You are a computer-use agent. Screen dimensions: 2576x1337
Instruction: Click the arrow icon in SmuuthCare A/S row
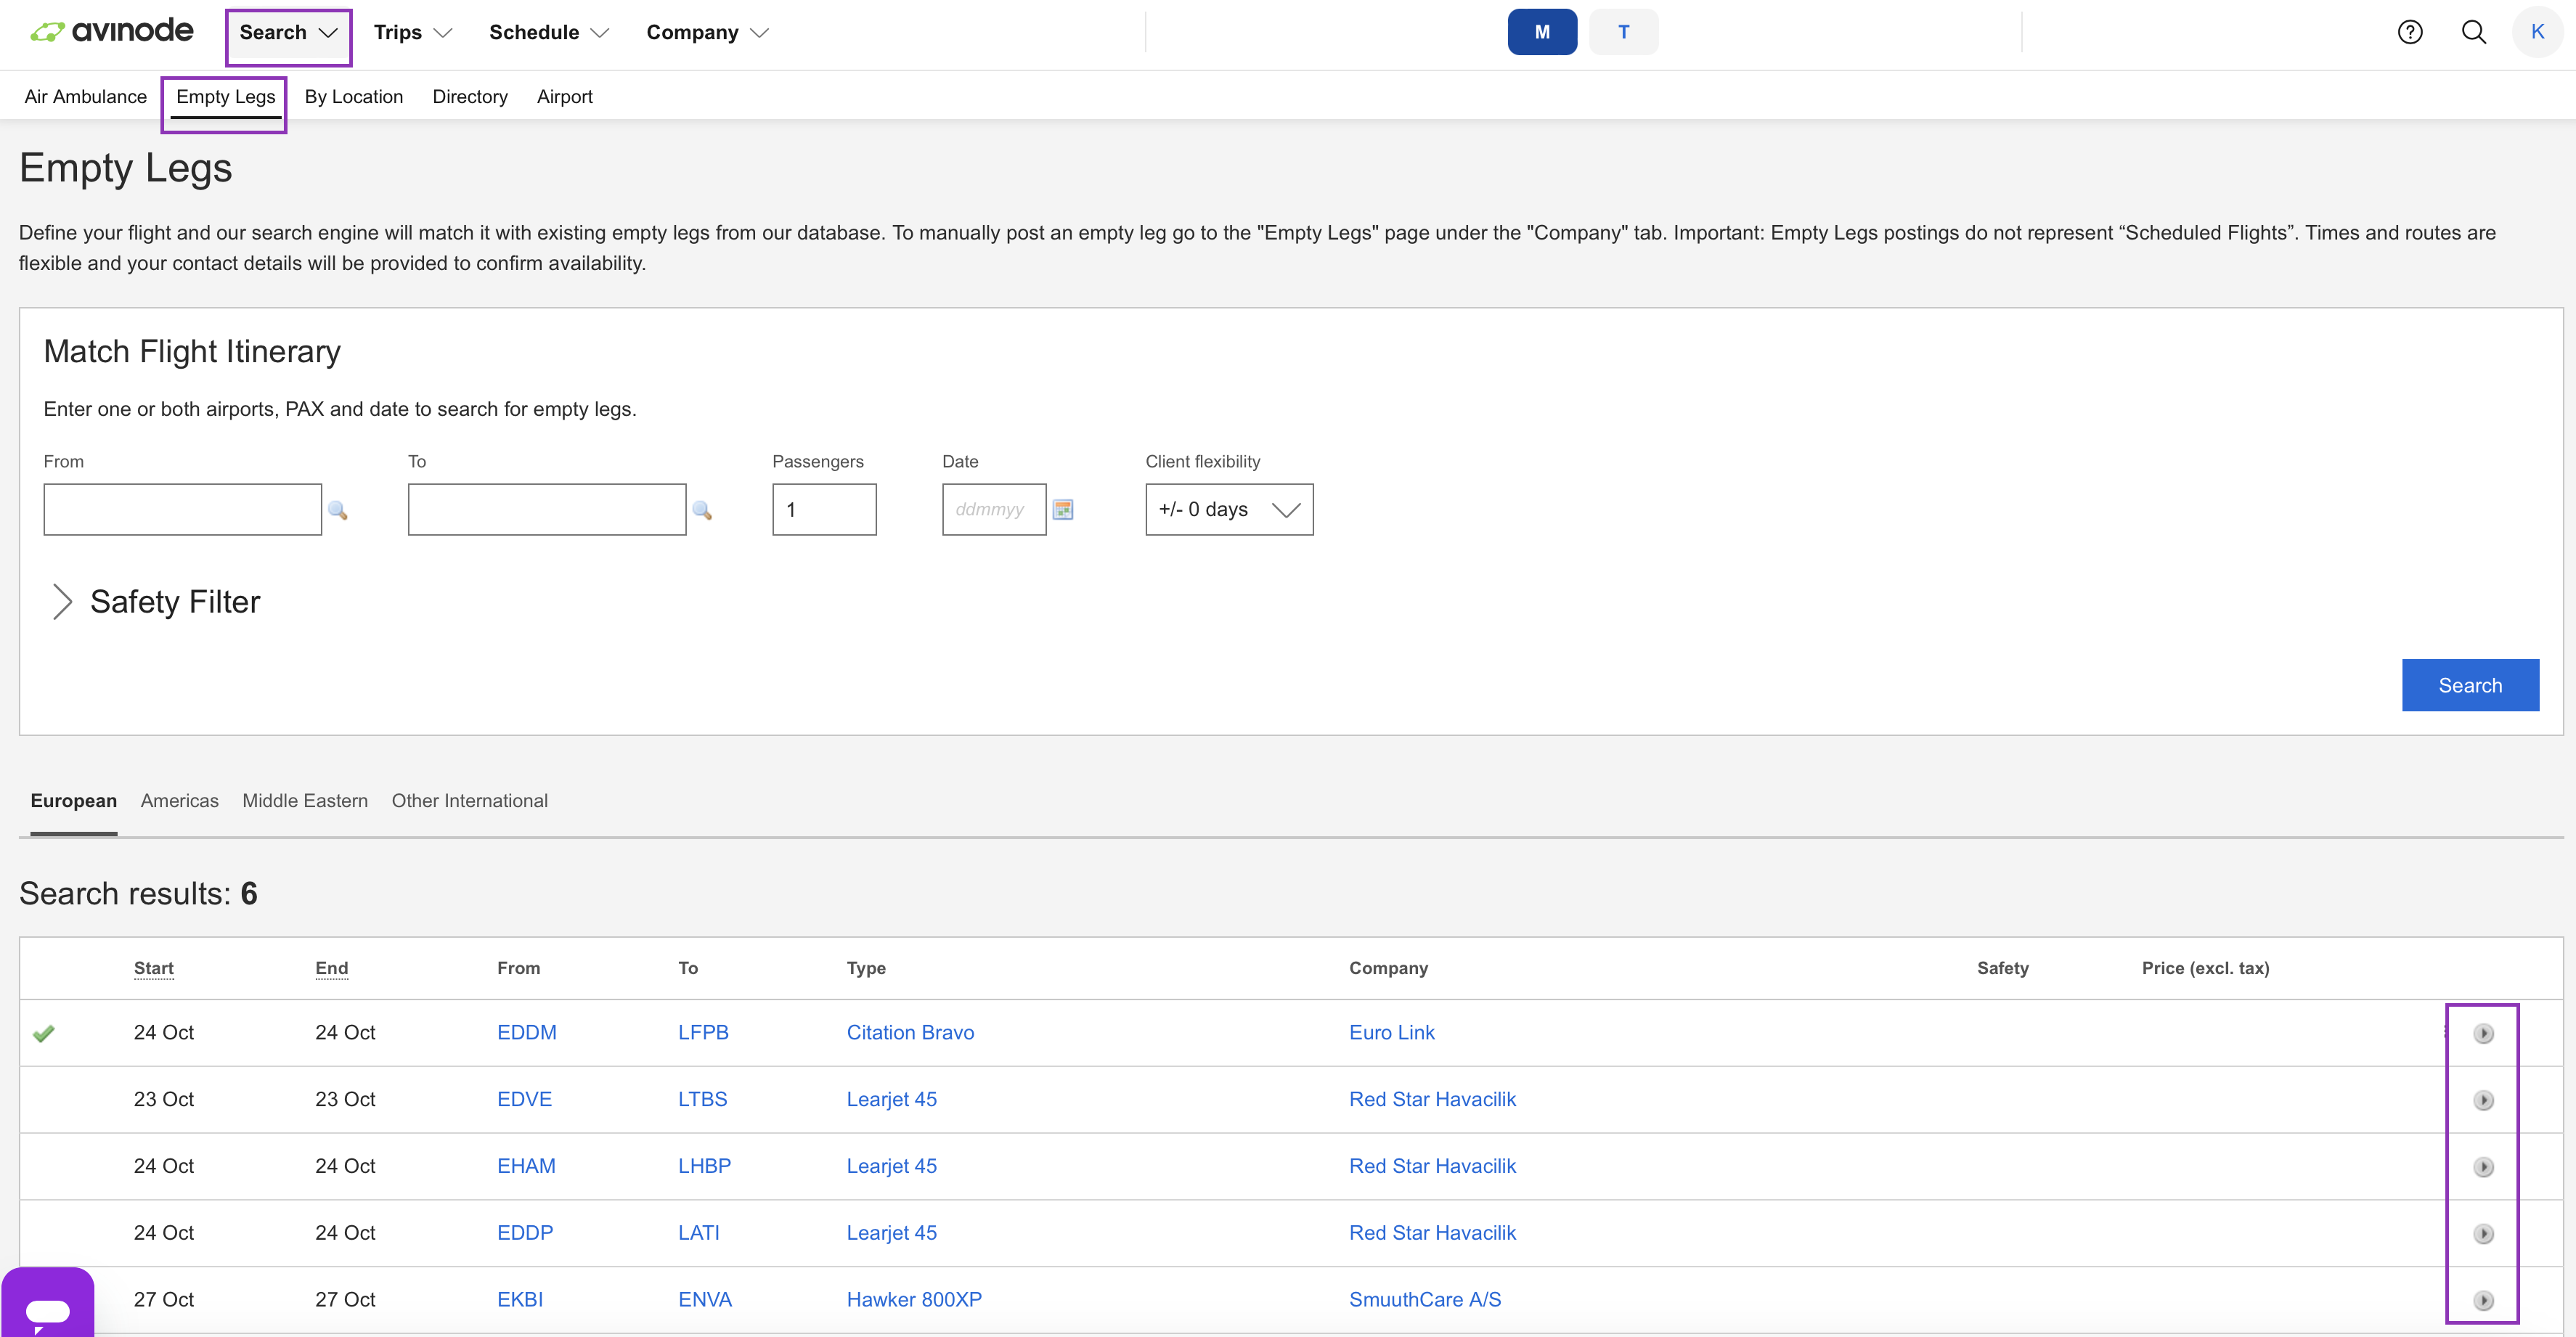(2483, 1300)
